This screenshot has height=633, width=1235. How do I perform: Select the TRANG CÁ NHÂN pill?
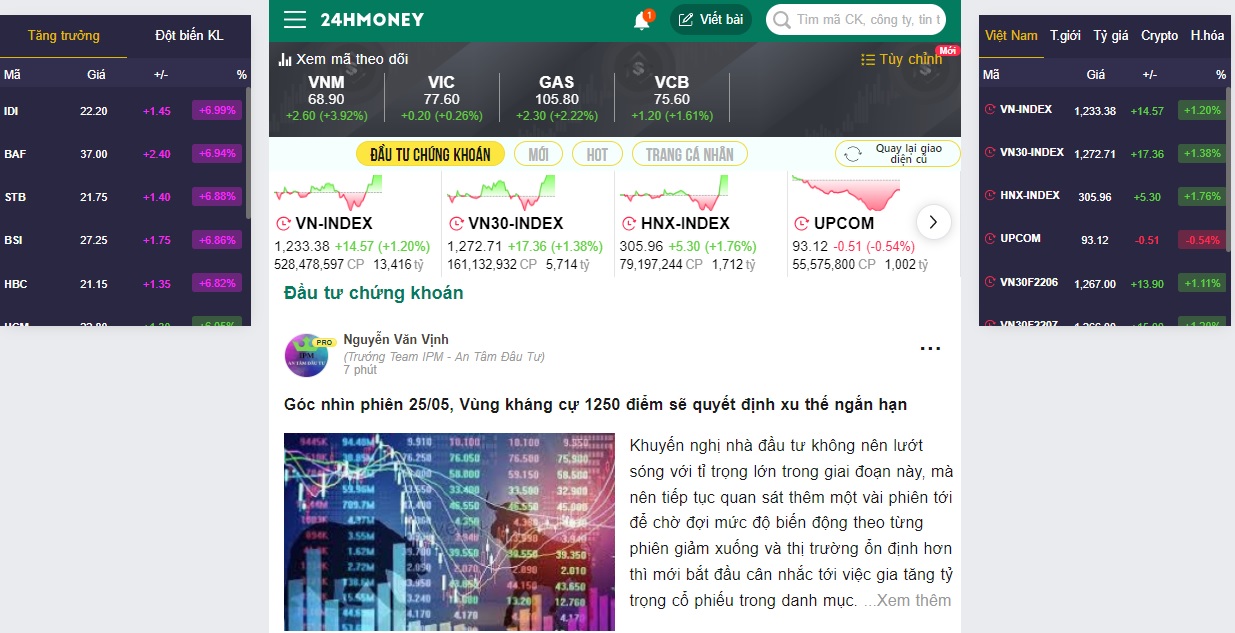pyautogui.click(x=690, y=154)
